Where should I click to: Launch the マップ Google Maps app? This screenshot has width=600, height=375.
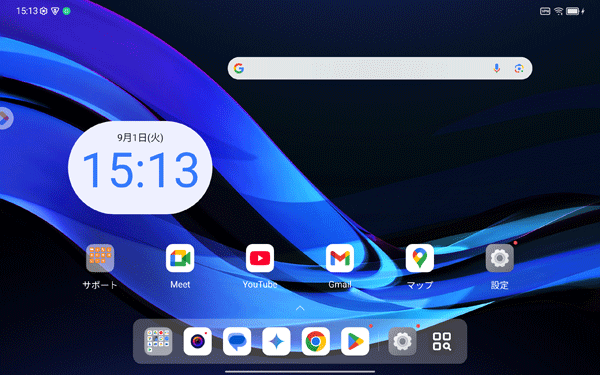[x=420, y=258]
